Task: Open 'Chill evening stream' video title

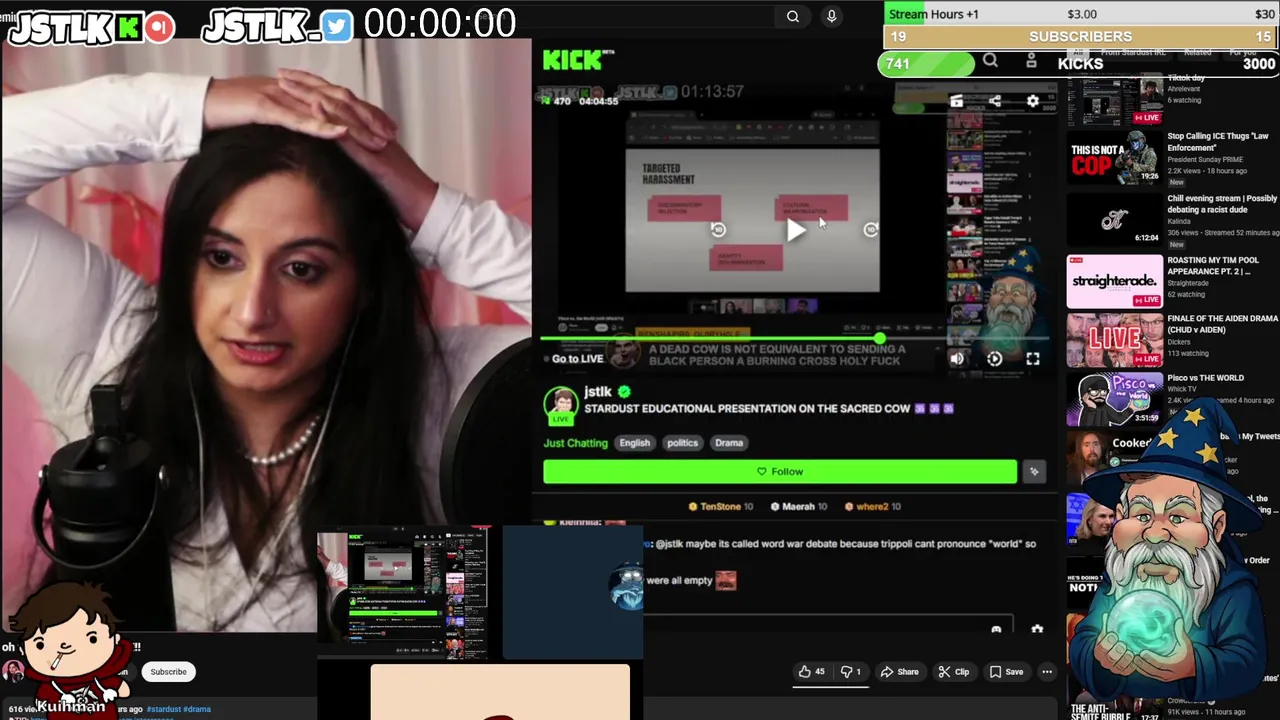Action: 1222,204
